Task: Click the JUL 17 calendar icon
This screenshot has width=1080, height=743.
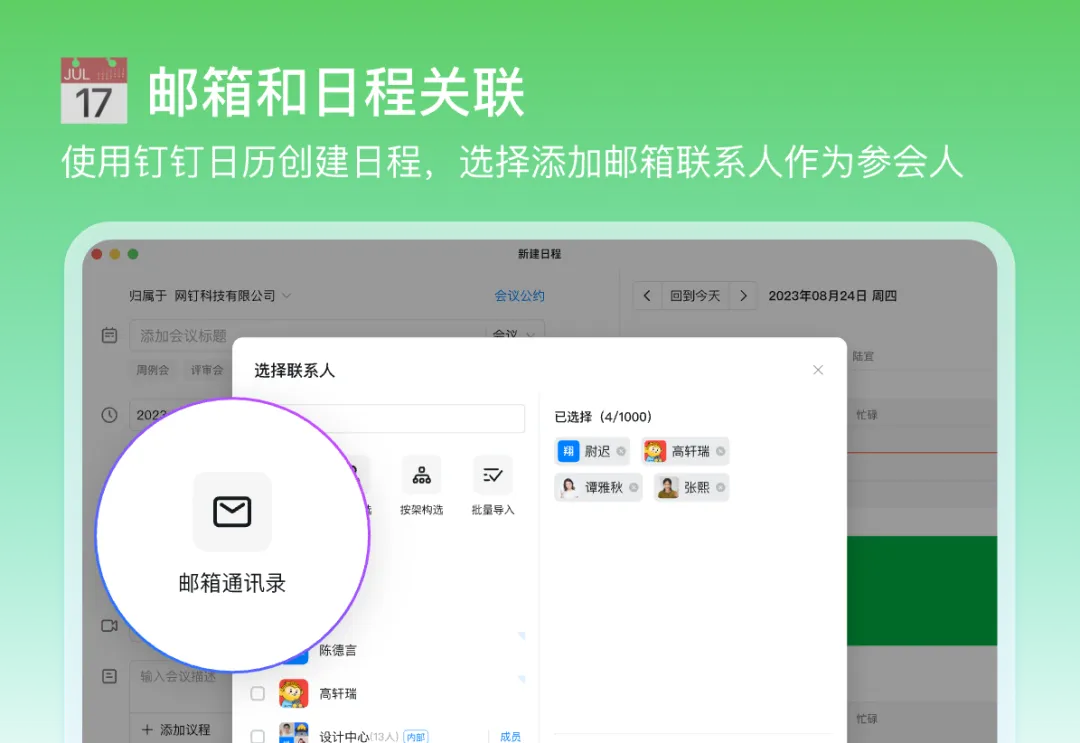Action: 94,90
